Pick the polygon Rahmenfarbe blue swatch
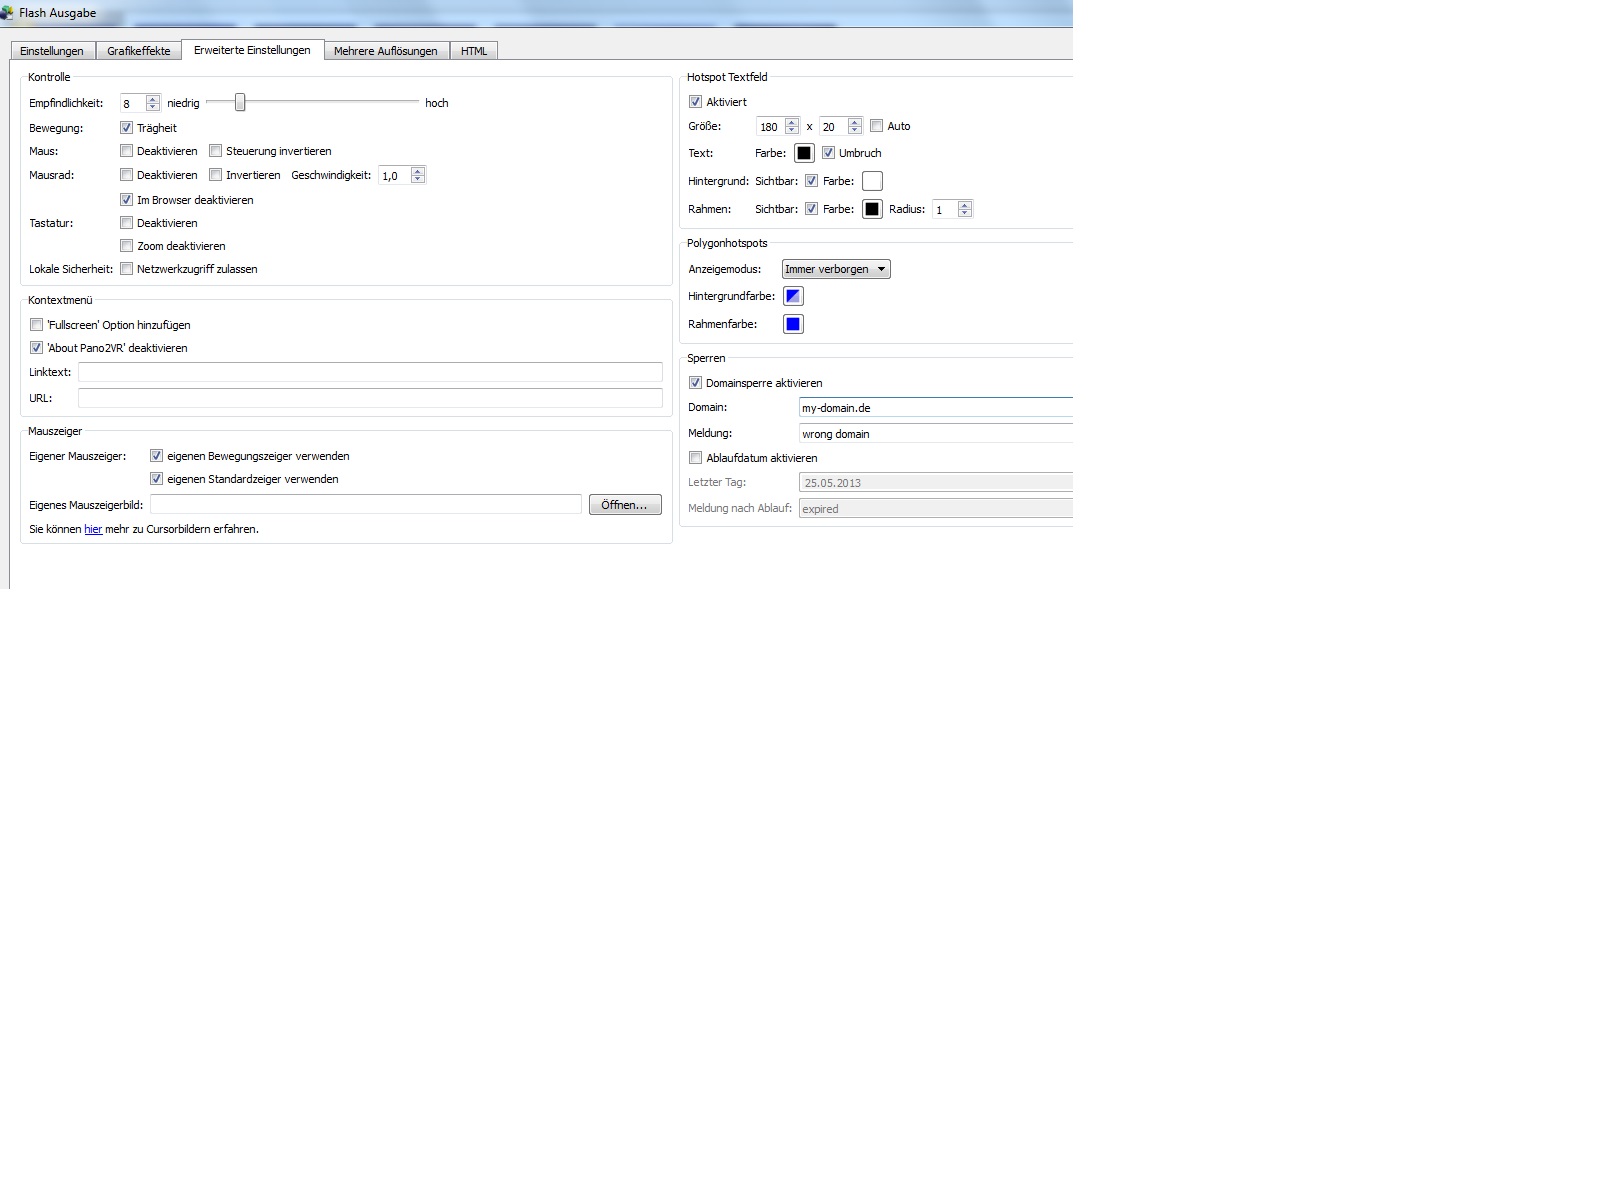Image resolution: width=1600 pixels, height=1200 pixels. pyautogui.click(x=793, y=324)
